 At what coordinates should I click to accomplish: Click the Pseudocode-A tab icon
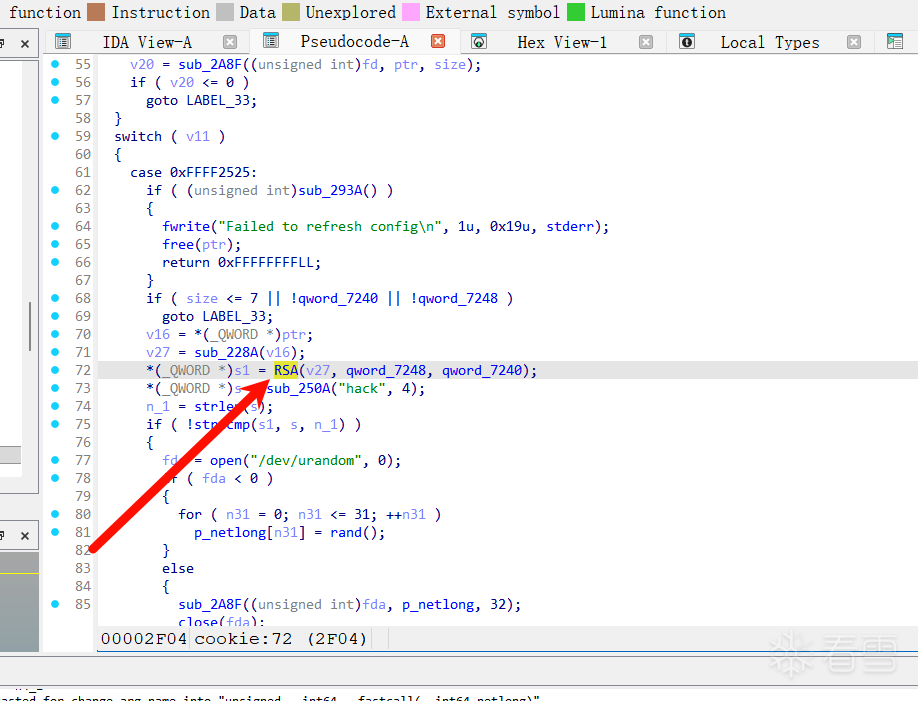coord(270,42)
